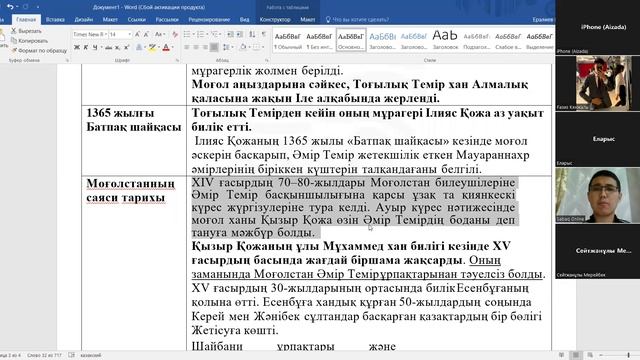This screenshot has width=640, height=360.
Task: Open the spelling check status icon
Action: pyautogui.click(x=71, y=356)
